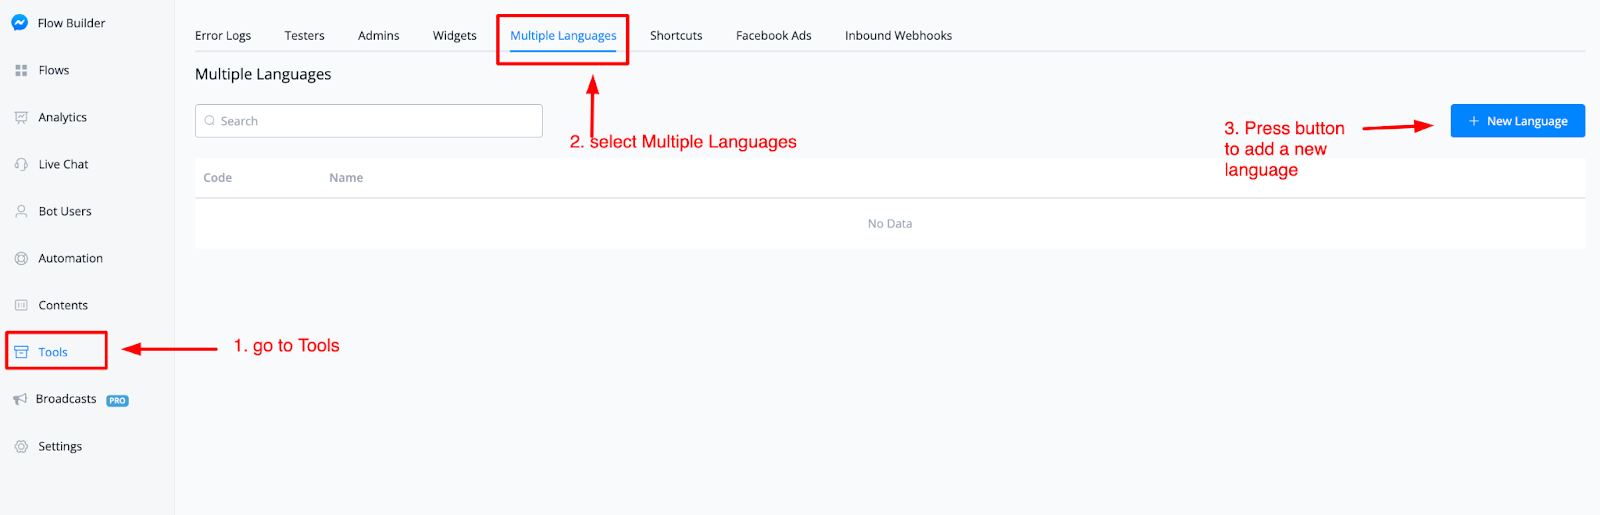This screenshot has height=515, width=1600.
Task: Click the Code column header
Action: pyautogui.click(x=217, y=177)
